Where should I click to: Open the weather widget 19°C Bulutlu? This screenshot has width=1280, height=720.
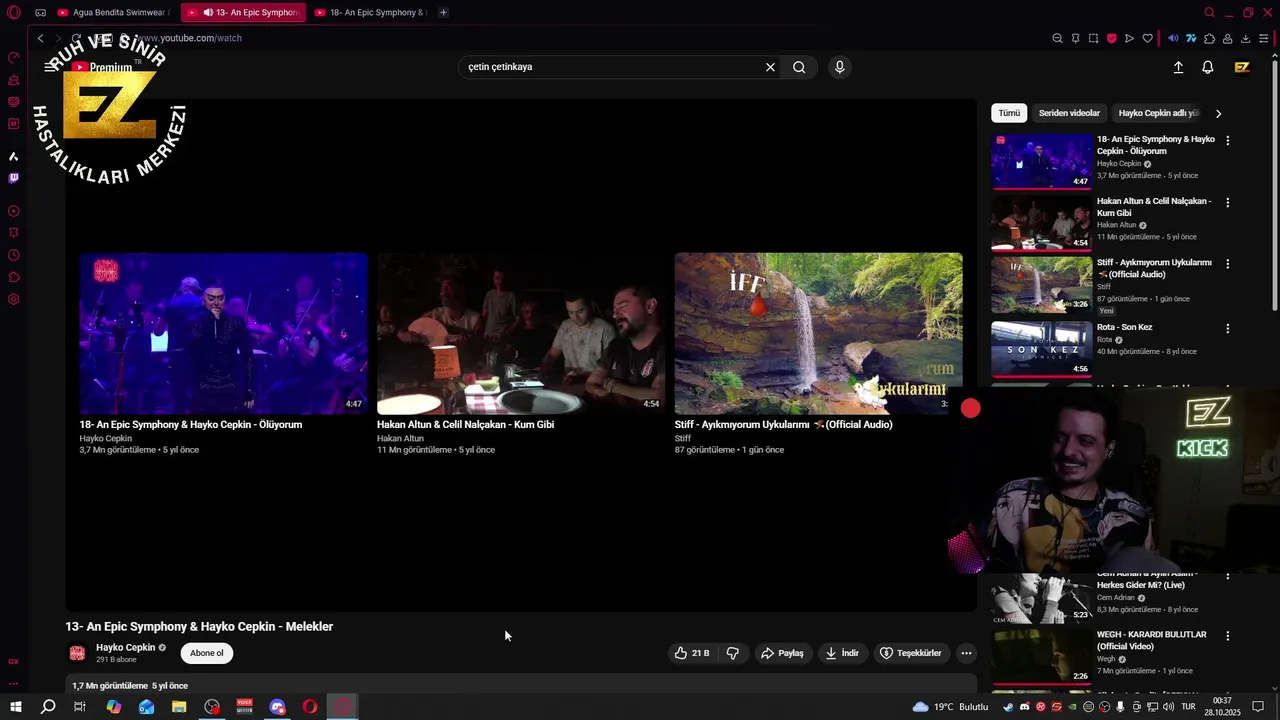pos(950,707)
